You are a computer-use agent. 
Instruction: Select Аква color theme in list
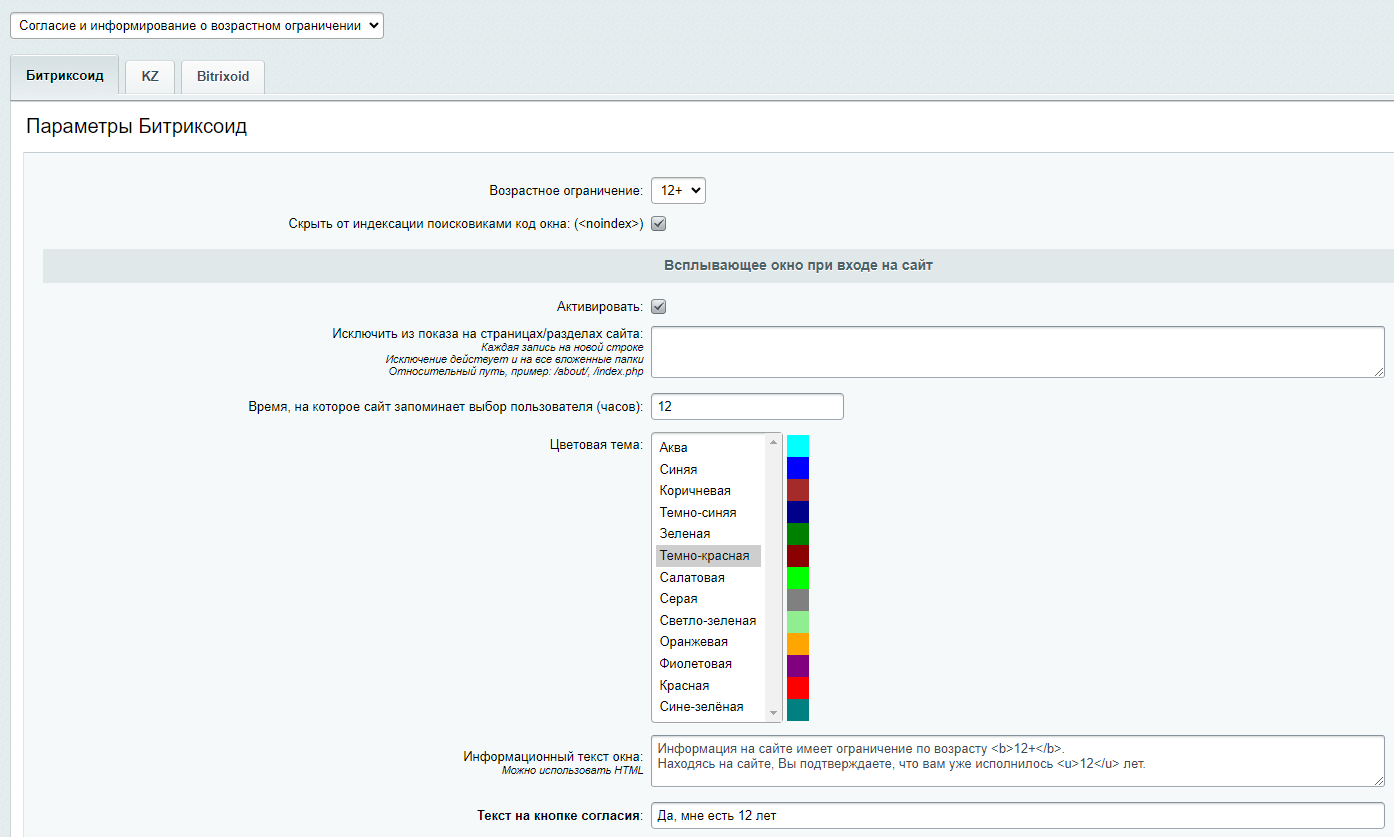pyautogui.click(x=708, y=447)
